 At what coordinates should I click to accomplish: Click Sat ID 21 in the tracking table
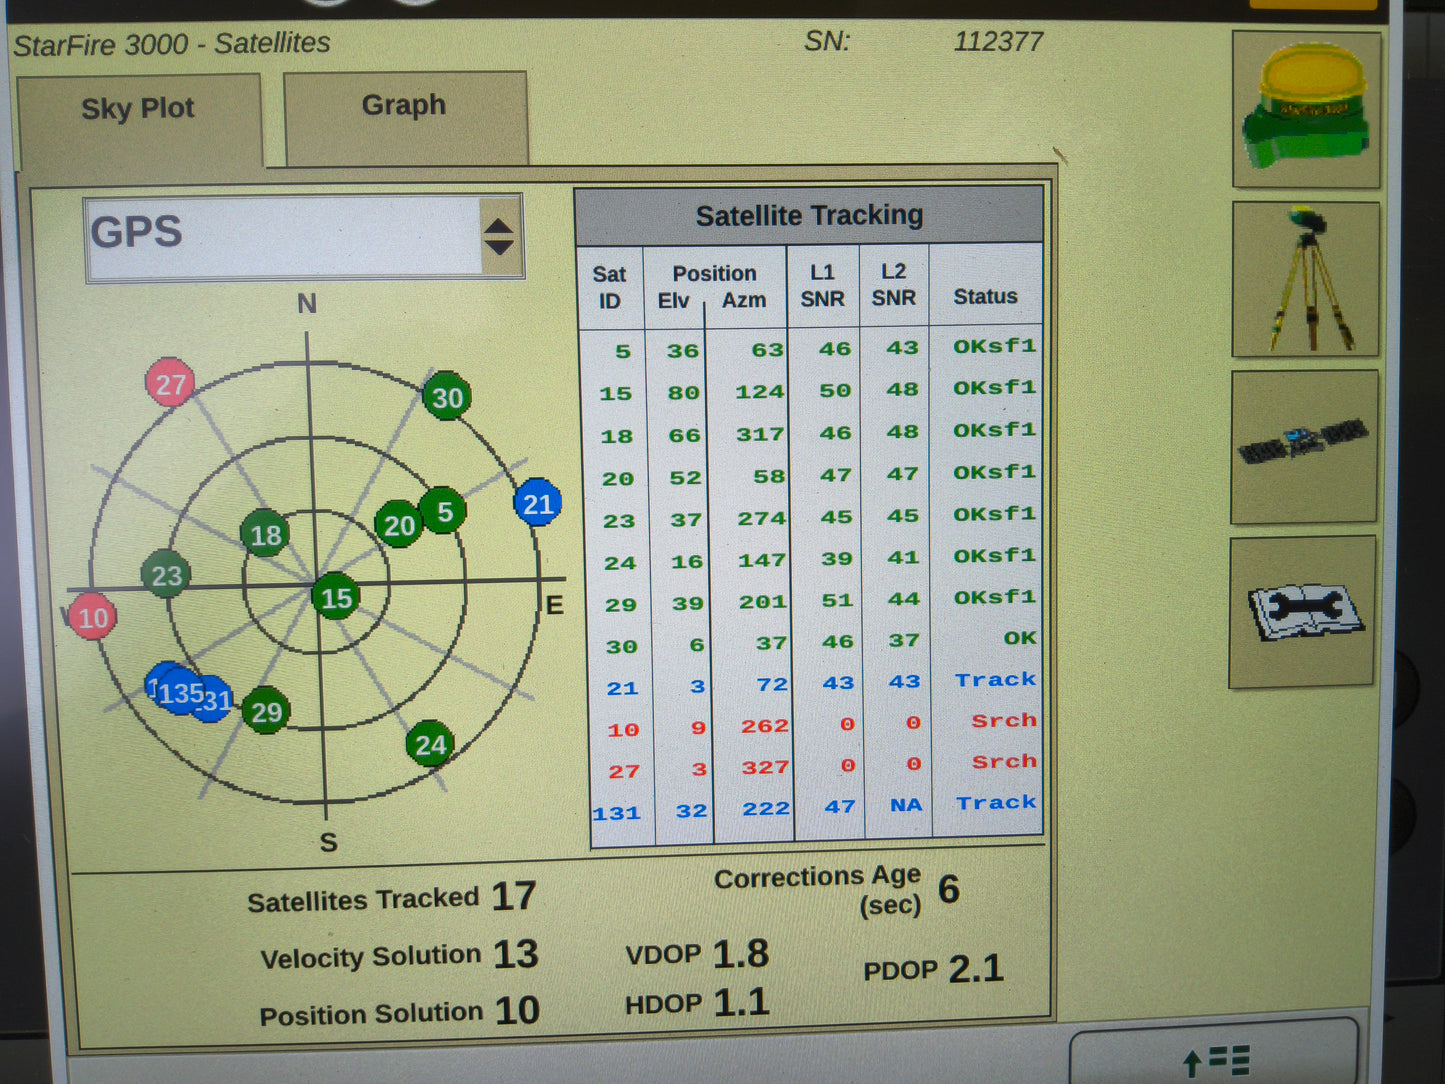(x=622, y=688)
